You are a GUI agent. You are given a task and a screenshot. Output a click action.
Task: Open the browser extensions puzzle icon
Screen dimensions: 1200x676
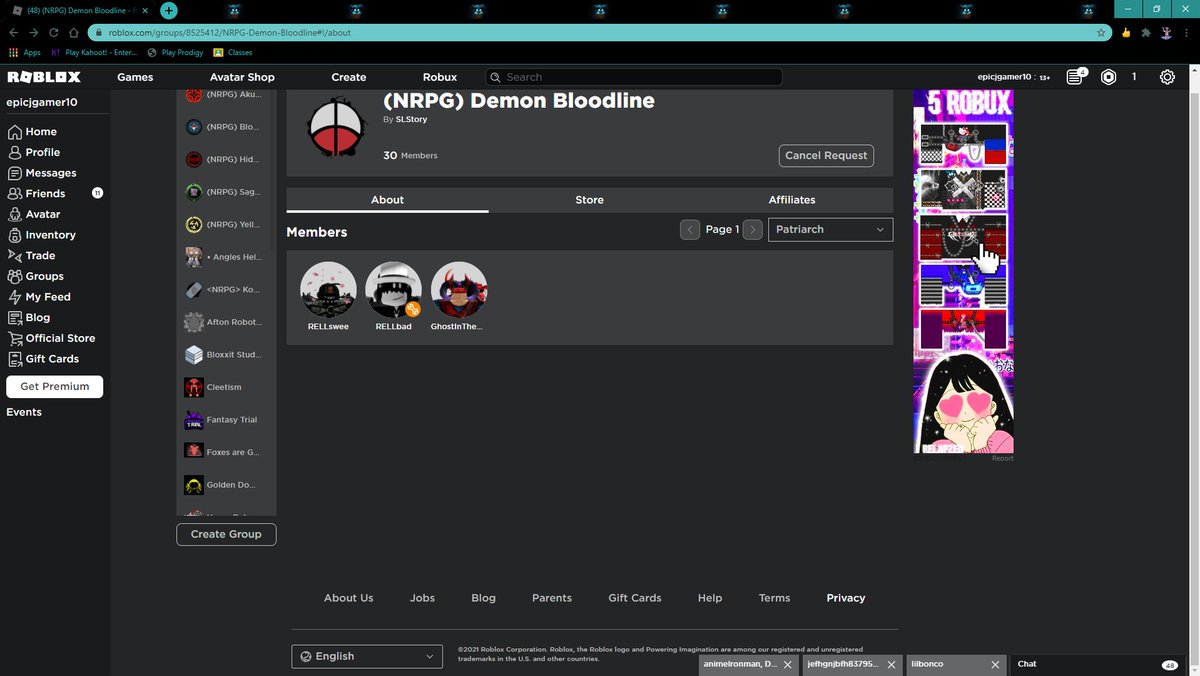click(x=1146, y=32)
